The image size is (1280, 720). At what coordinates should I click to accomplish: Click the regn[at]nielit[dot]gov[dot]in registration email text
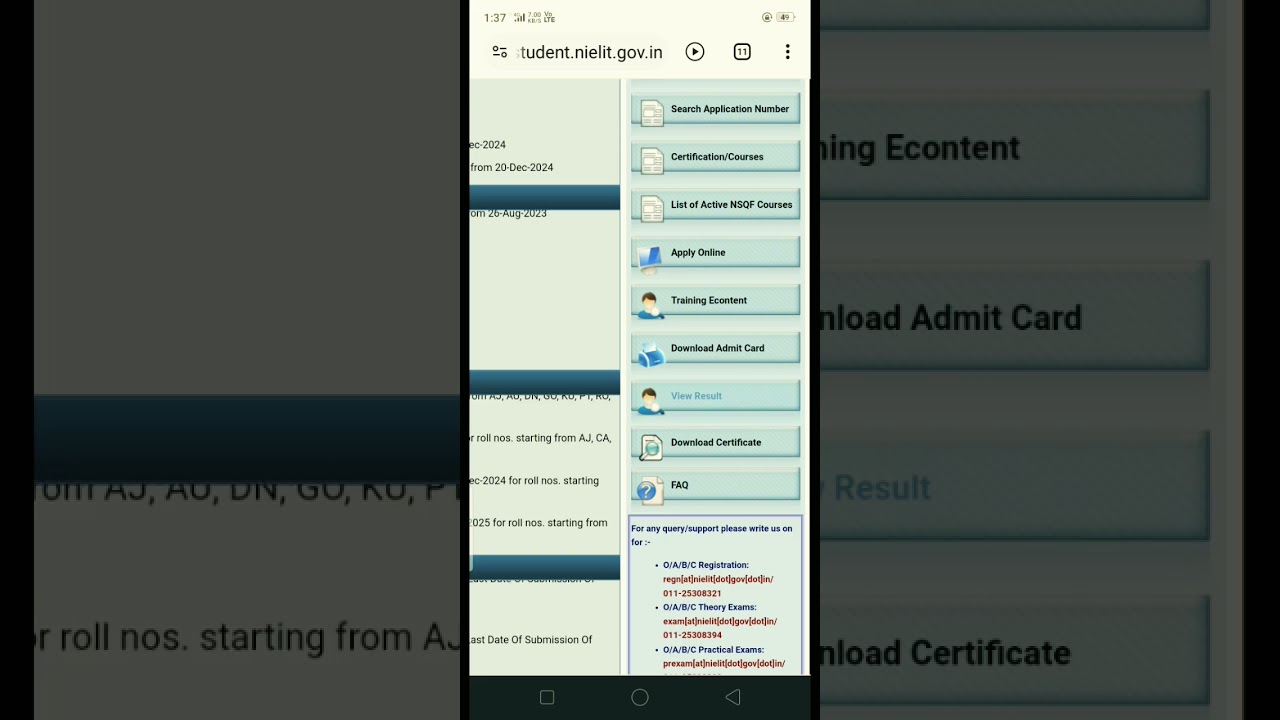pyautogui.click(x=718, y=579)
